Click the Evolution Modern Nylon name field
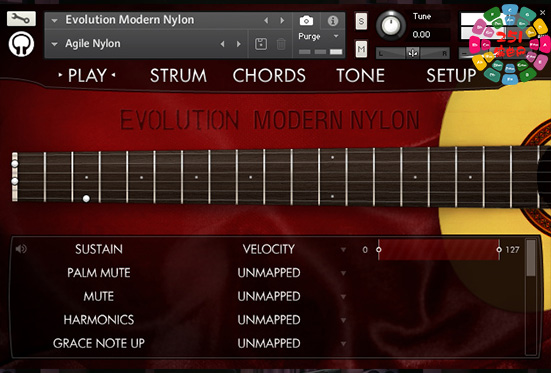 coord(130,20)
